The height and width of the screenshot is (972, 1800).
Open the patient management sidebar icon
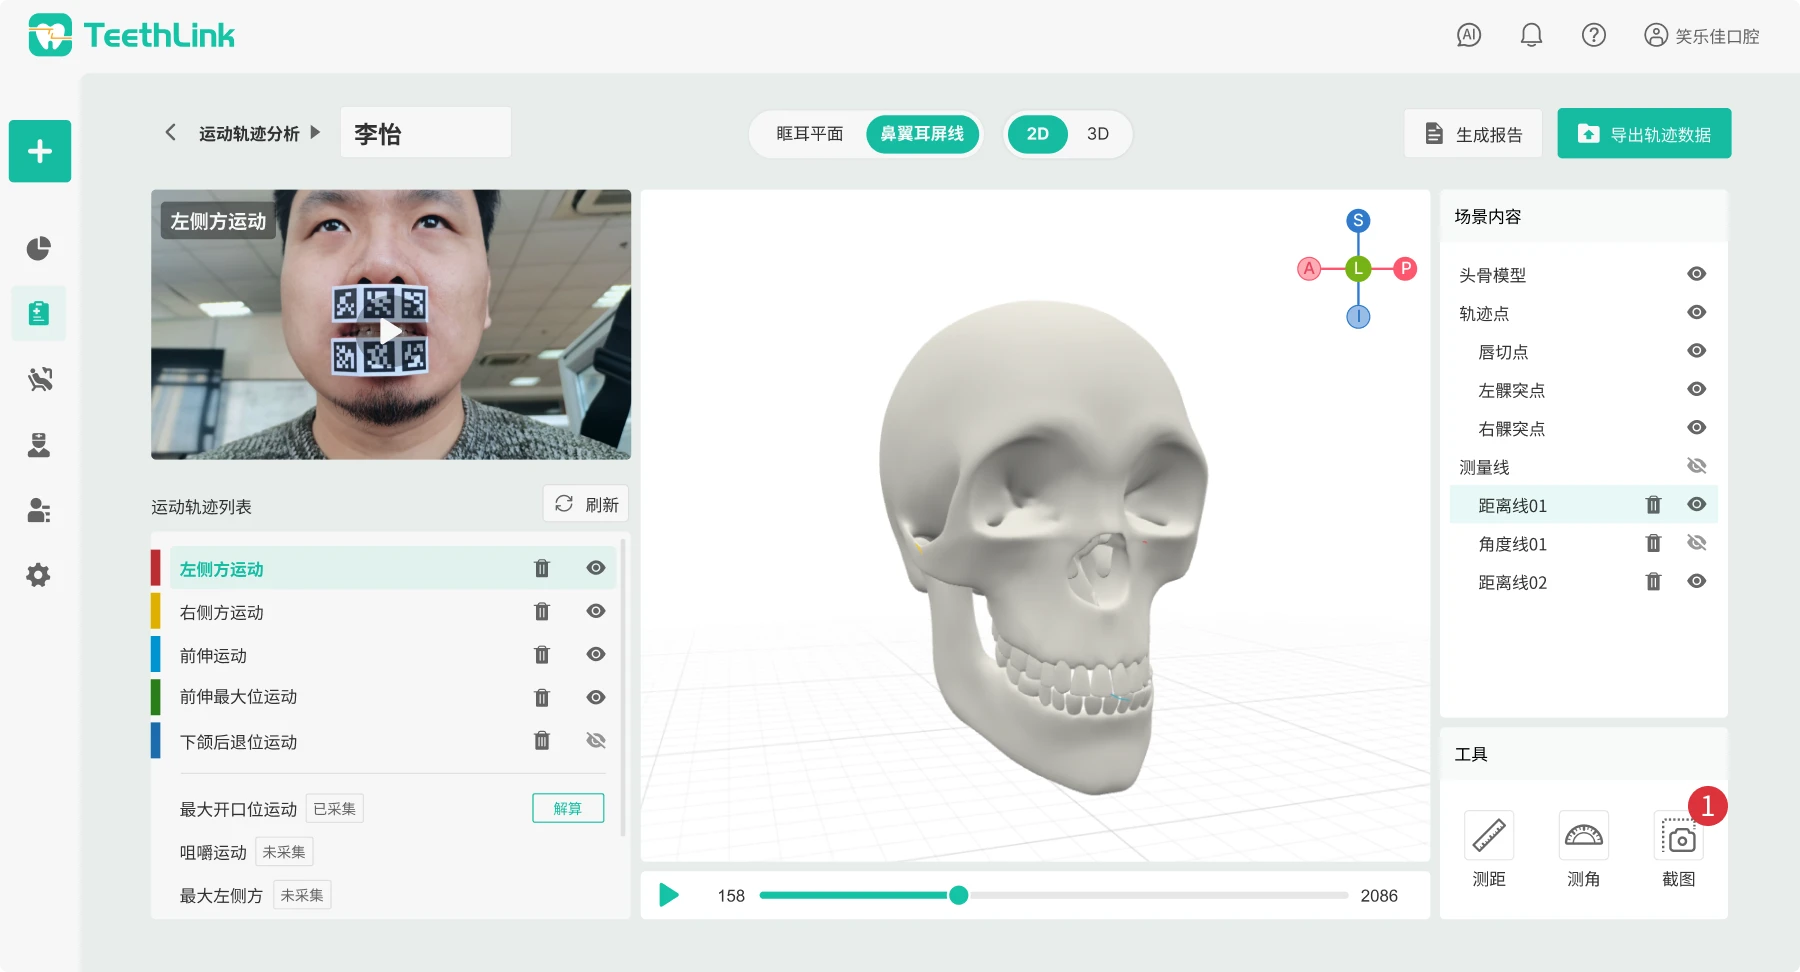pos(39,510)
